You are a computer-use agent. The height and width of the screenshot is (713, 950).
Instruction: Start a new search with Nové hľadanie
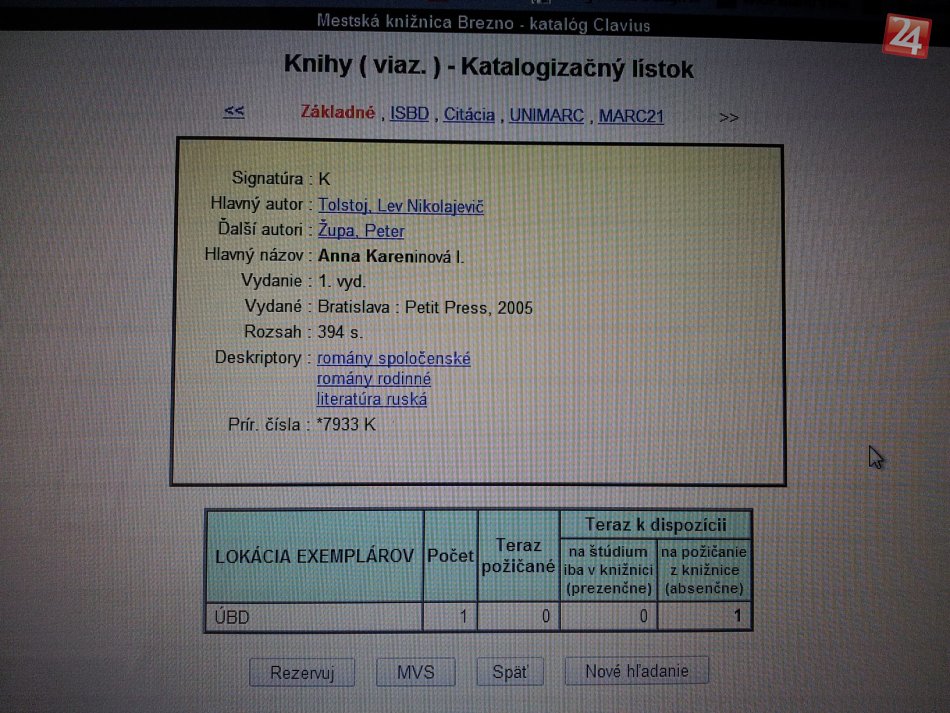(x=637, y=671)
